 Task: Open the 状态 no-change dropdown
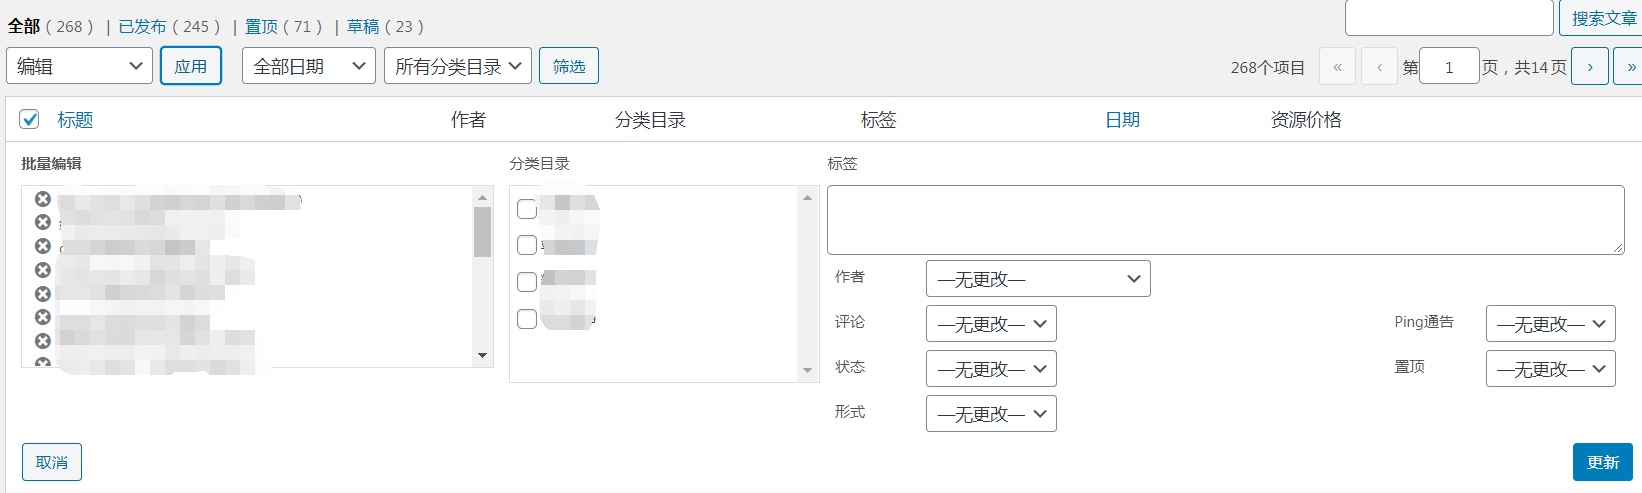click(x=991, y=369)
